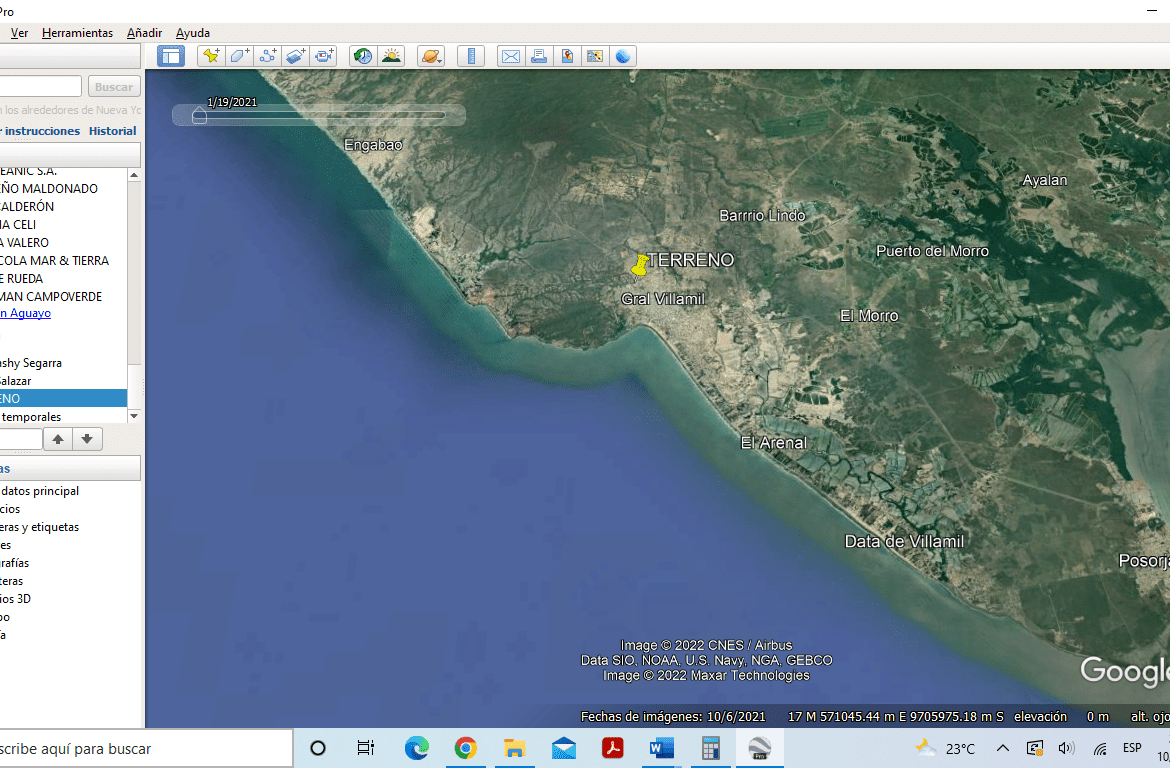
Task: Open Google Earth web globe icon
Action: [623, 56]
